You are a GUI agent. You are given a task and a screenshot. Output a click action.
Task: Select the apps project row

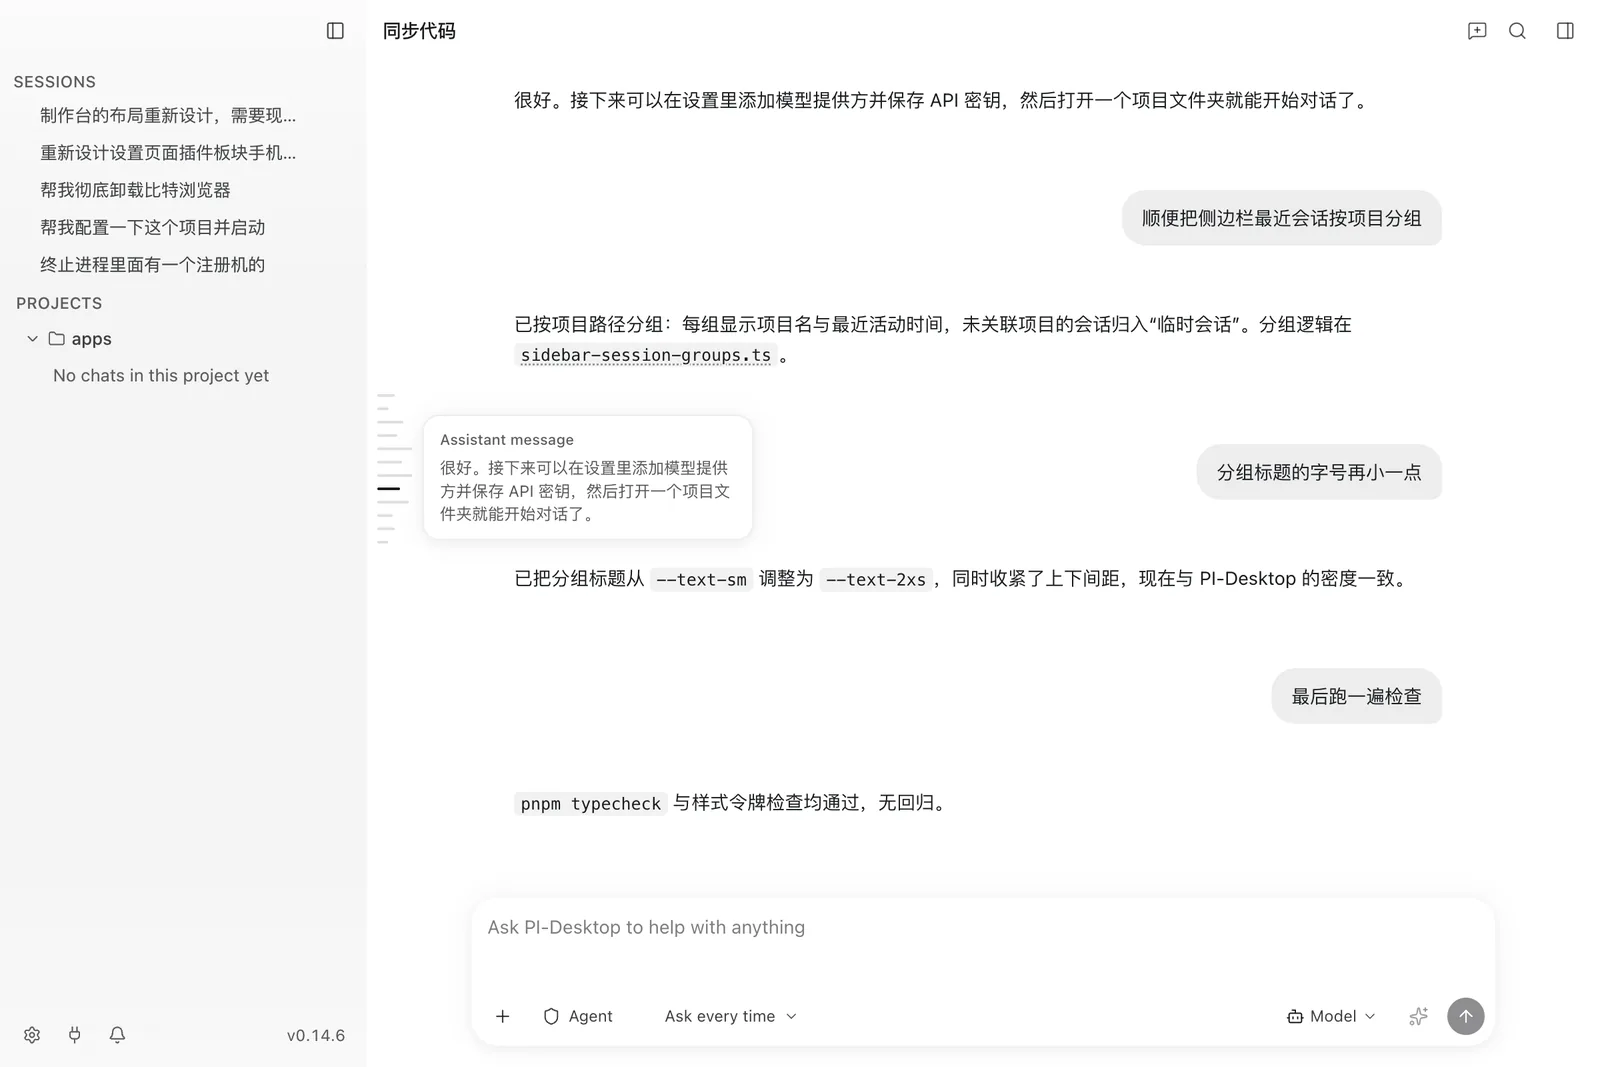tap(183, 339)
